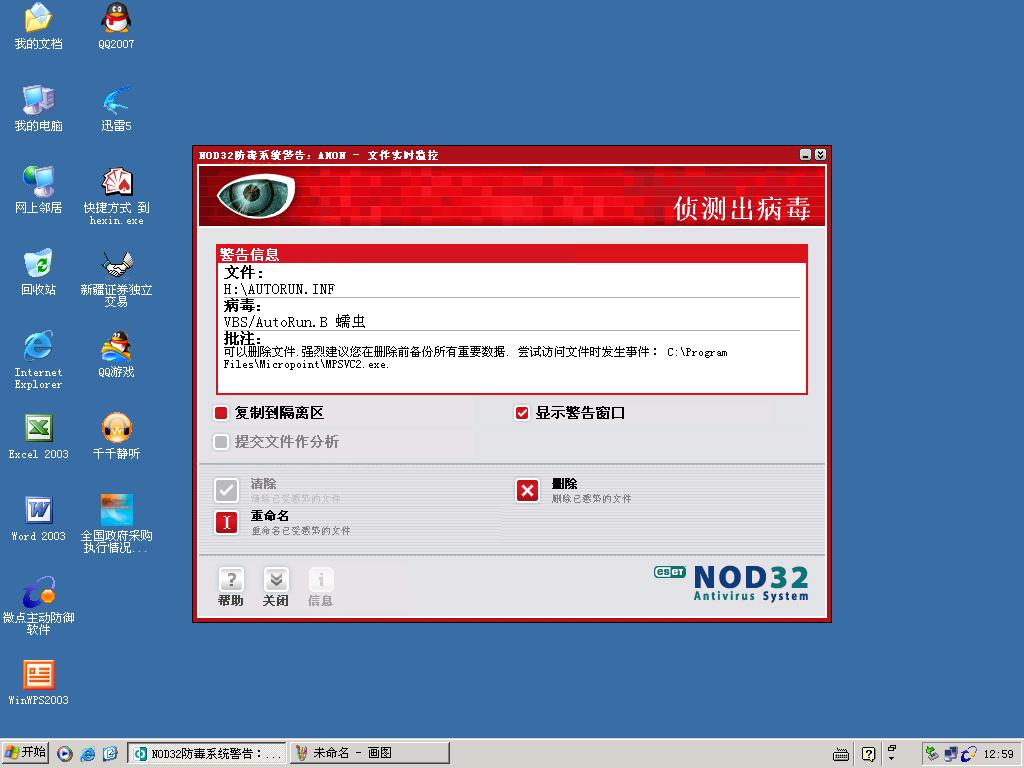Click the ESET NOD32 Antivirus System logo
This screenshot has width=1024, height=768.
click(x=731, y=583)
